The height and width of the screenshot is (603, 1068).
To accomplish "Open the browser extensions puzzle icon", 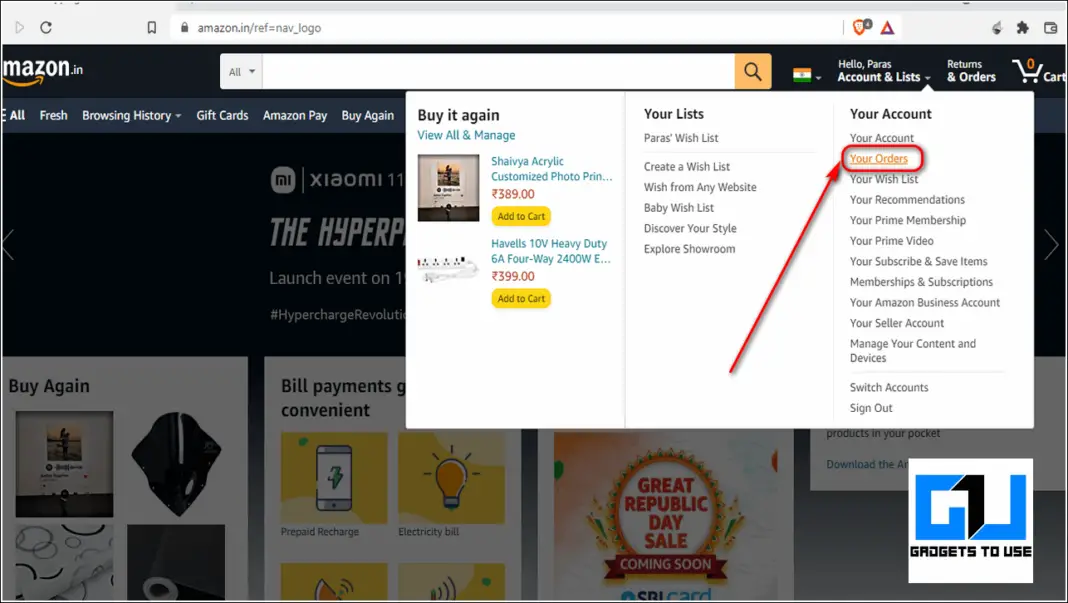I will (1022, 27).
